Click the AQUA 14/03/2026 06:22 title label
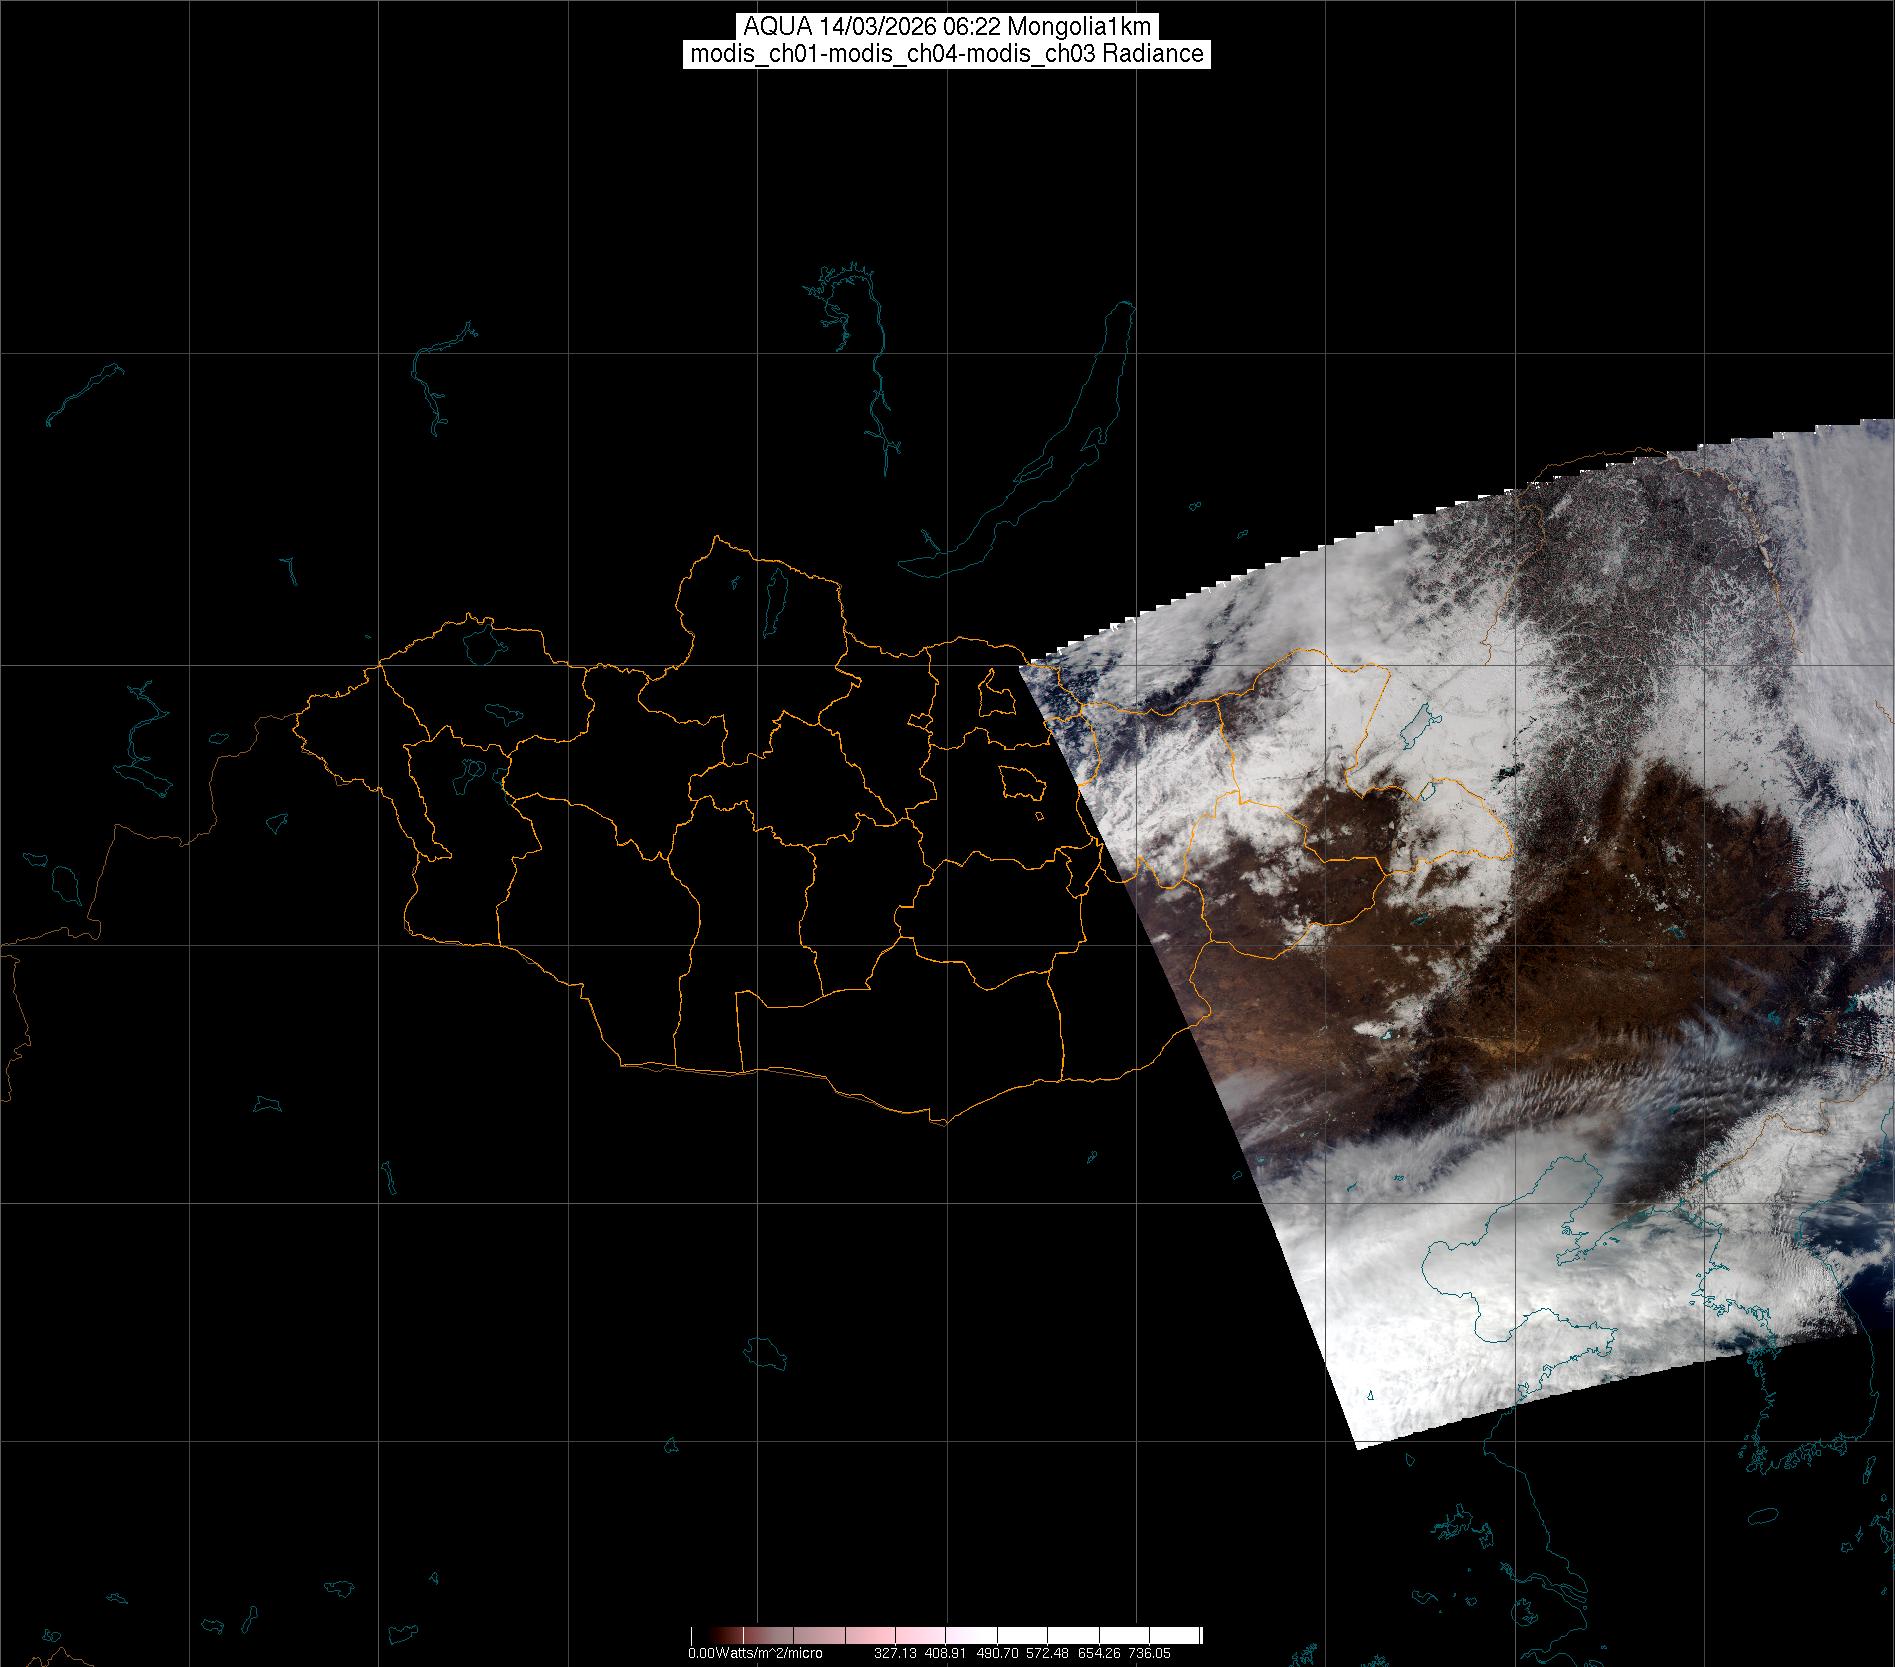1895x1667 pixels. coord(946,26)
